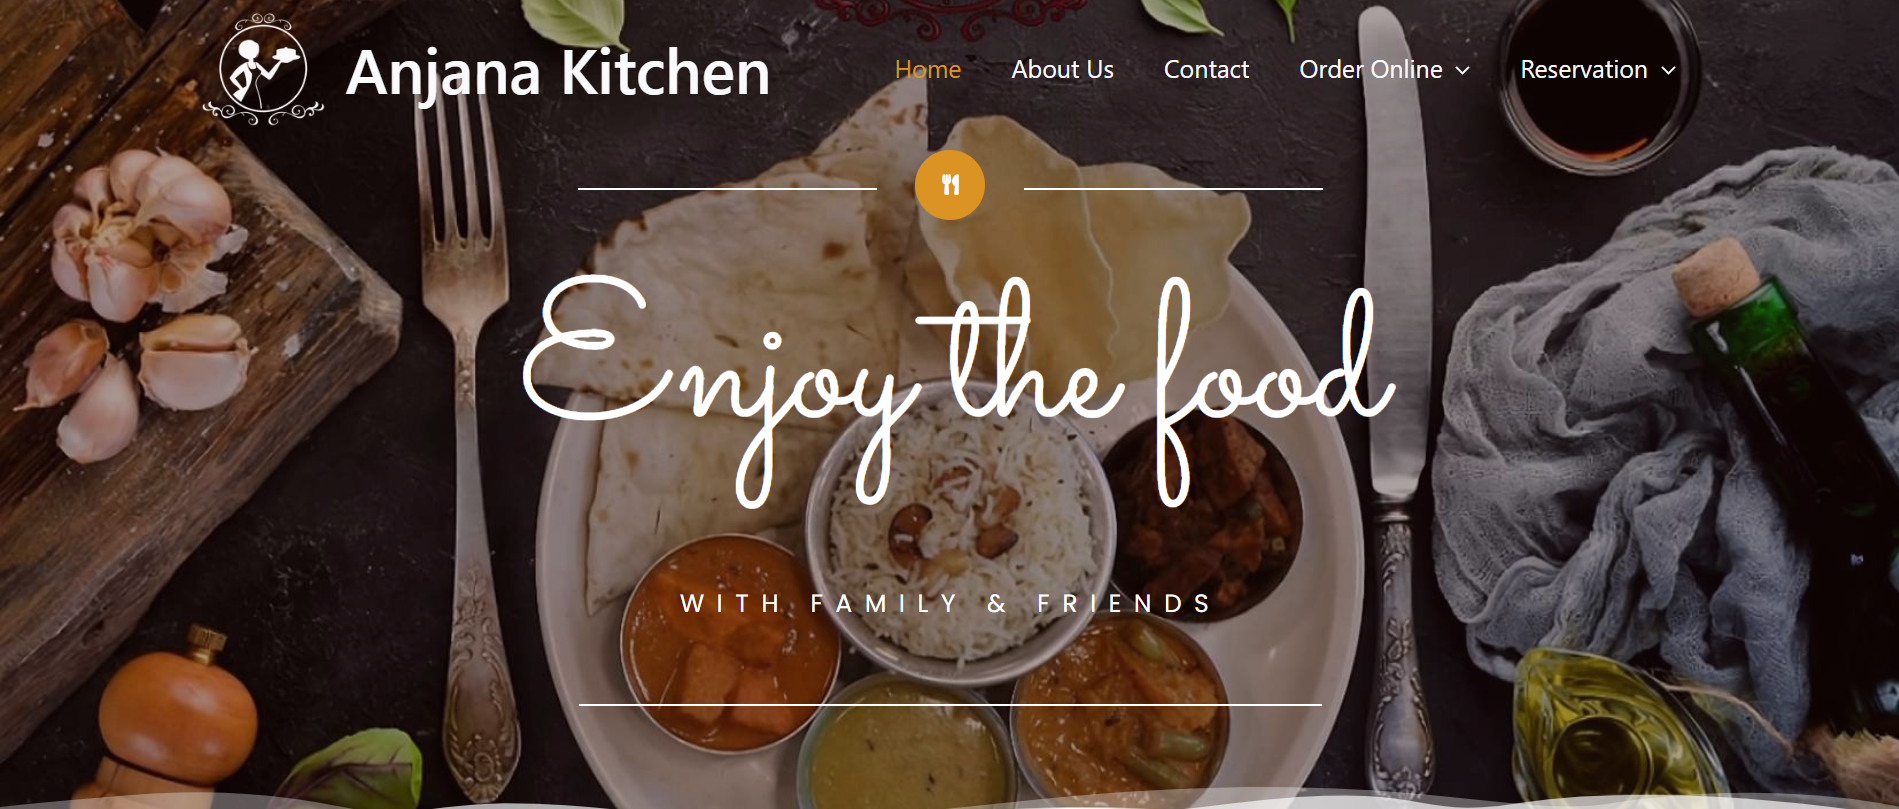Click the Enjoy the food heading

coord(957,390)
